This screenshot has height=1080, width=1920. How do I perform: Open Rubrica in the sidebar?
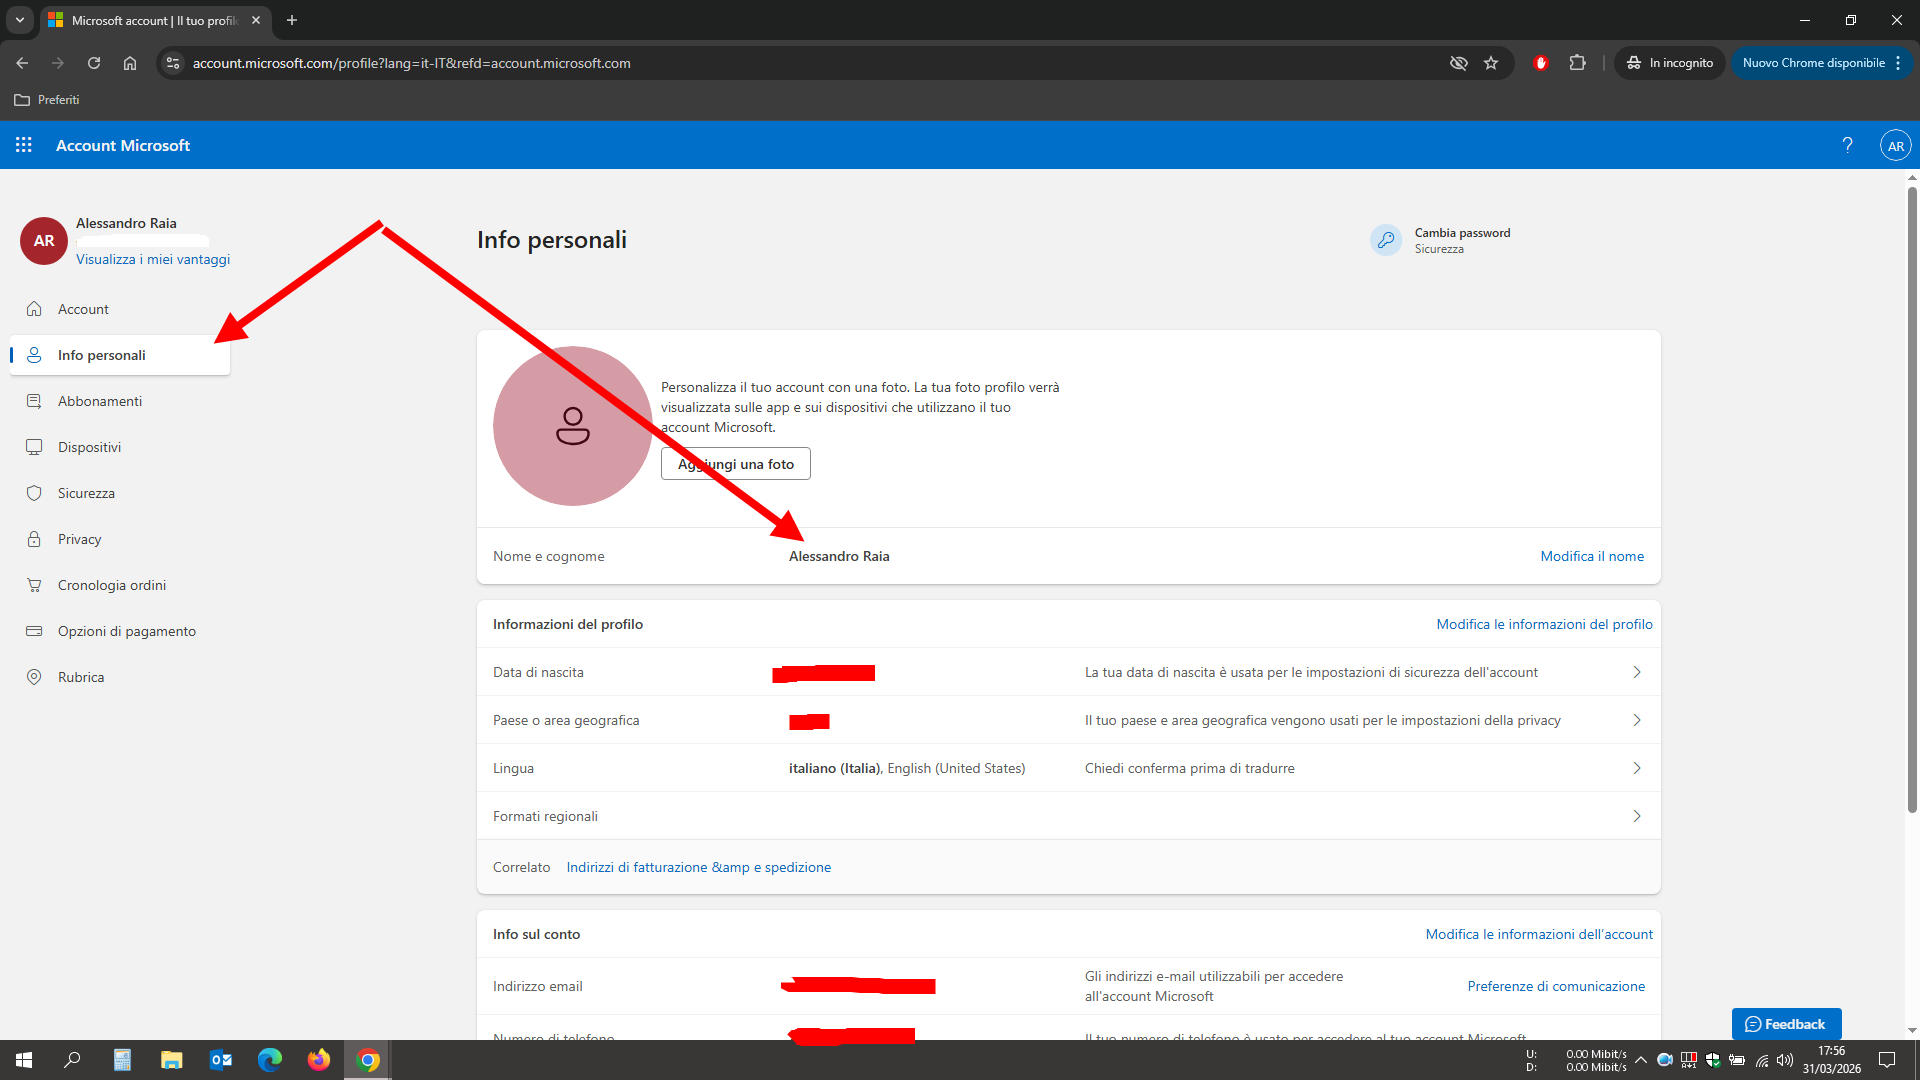(120, 677)
